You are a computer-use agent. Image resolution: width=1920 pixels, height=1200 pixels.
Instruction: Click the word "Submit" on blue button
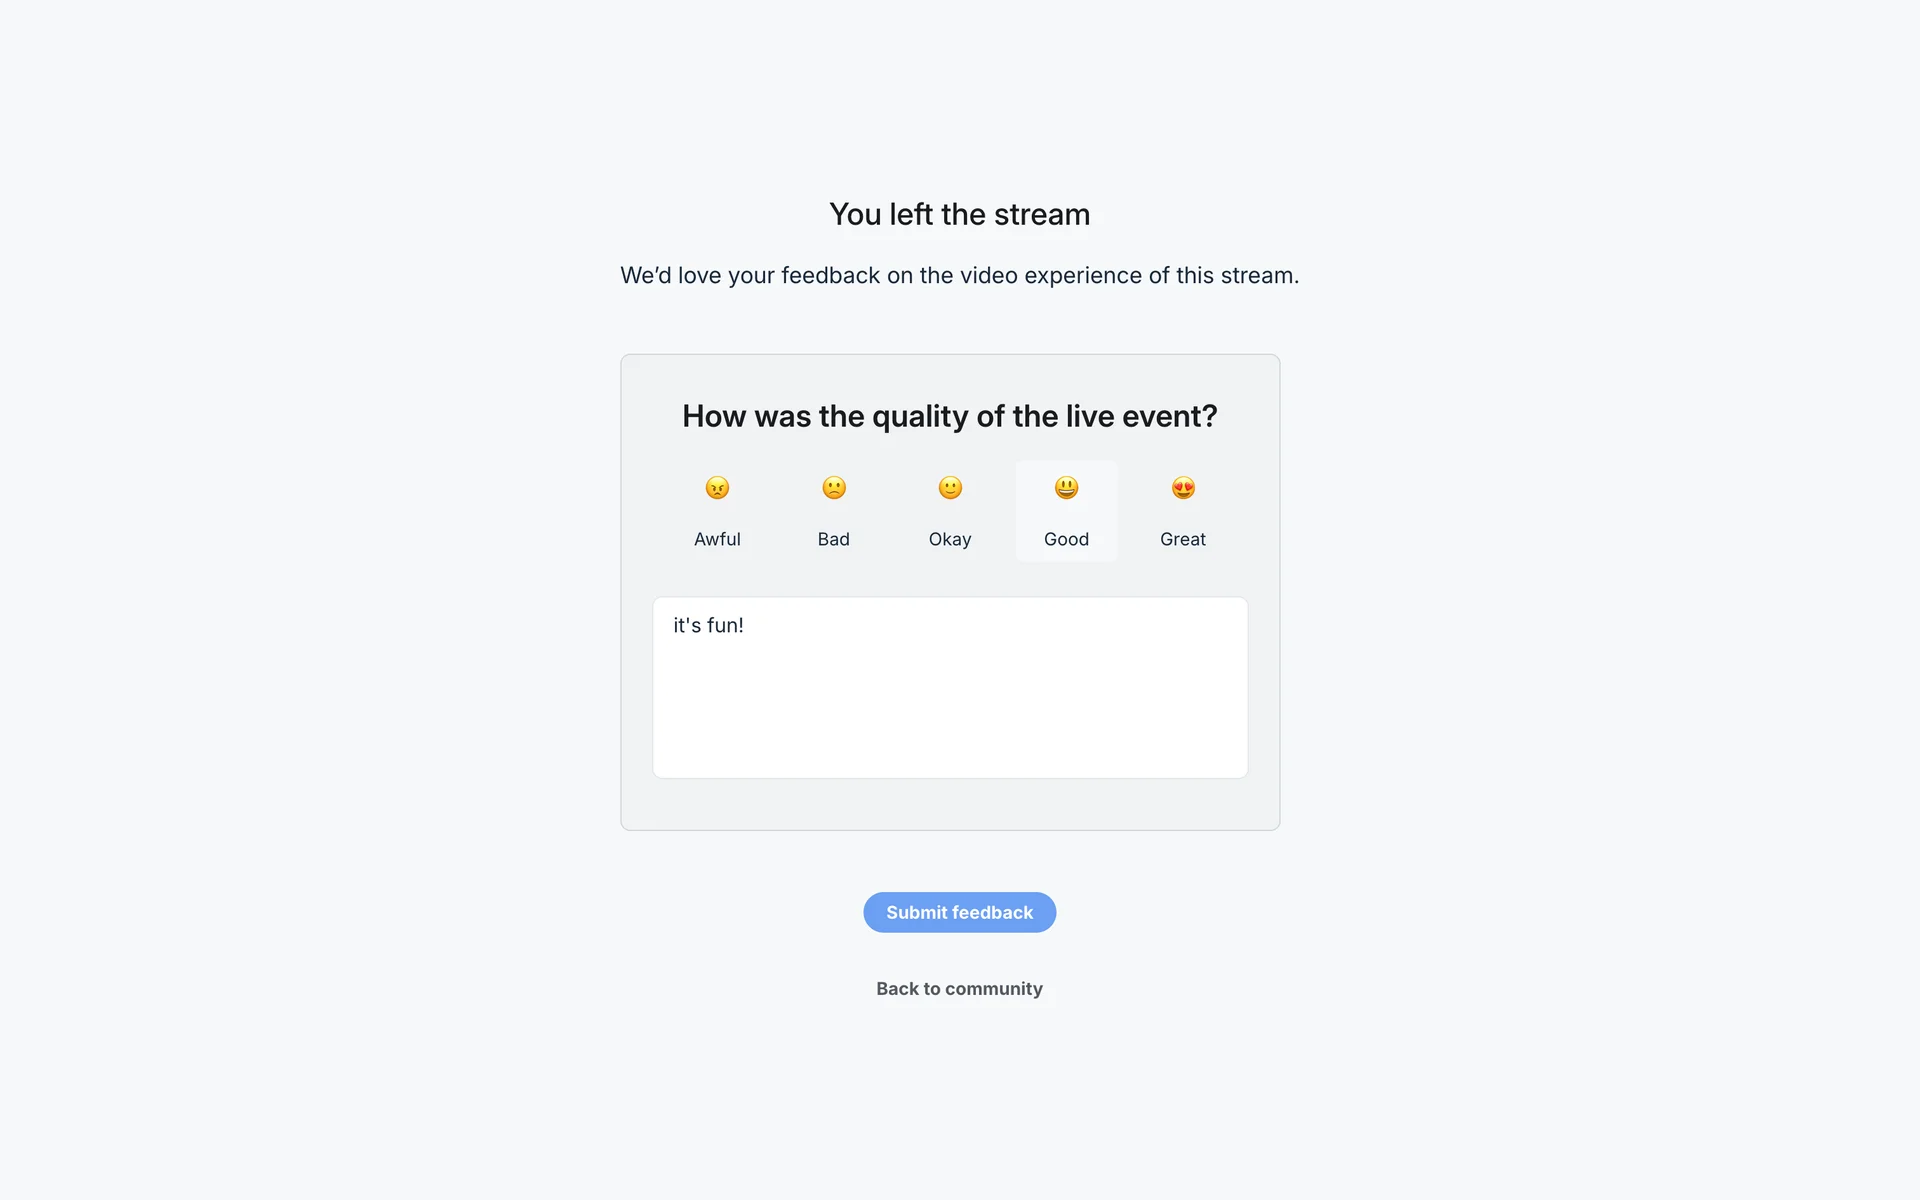(916, 913)
